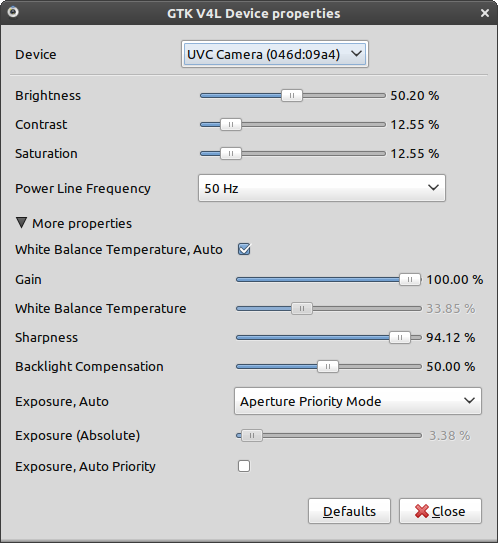
Task: Click the Backlight Compensation slider handle
Action: click(x=328, y=366)
